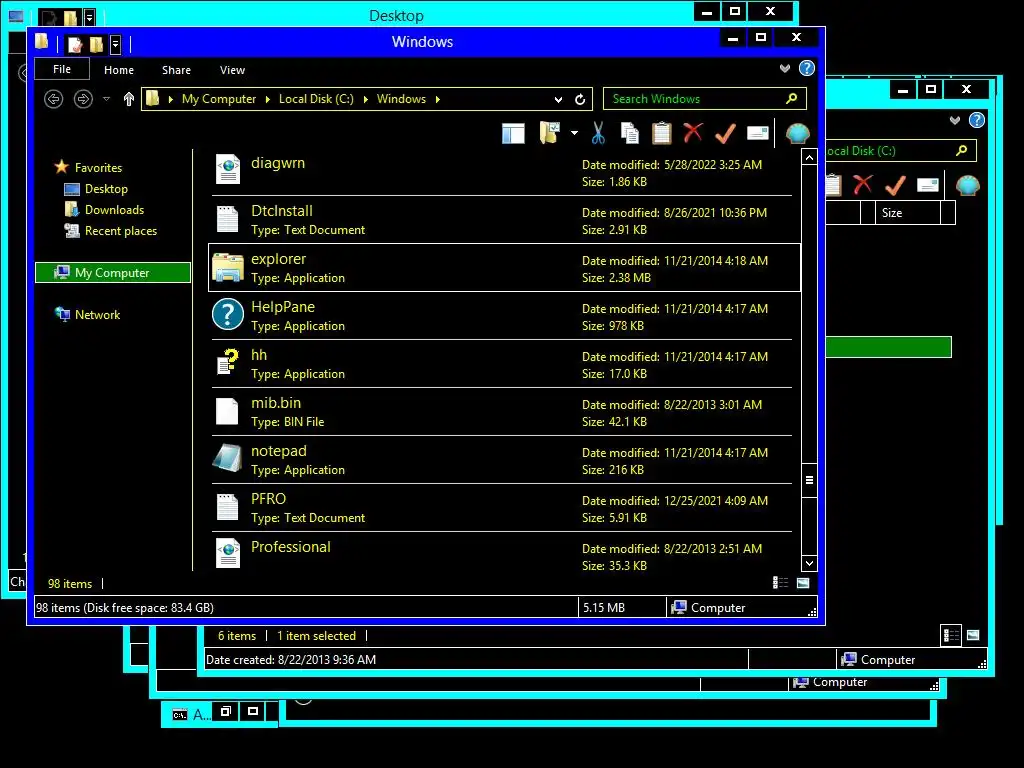The height and width of the screenshot is (768, 1024).
Task: Open Recent places under Favorites
Action: [x=120, y=231]
